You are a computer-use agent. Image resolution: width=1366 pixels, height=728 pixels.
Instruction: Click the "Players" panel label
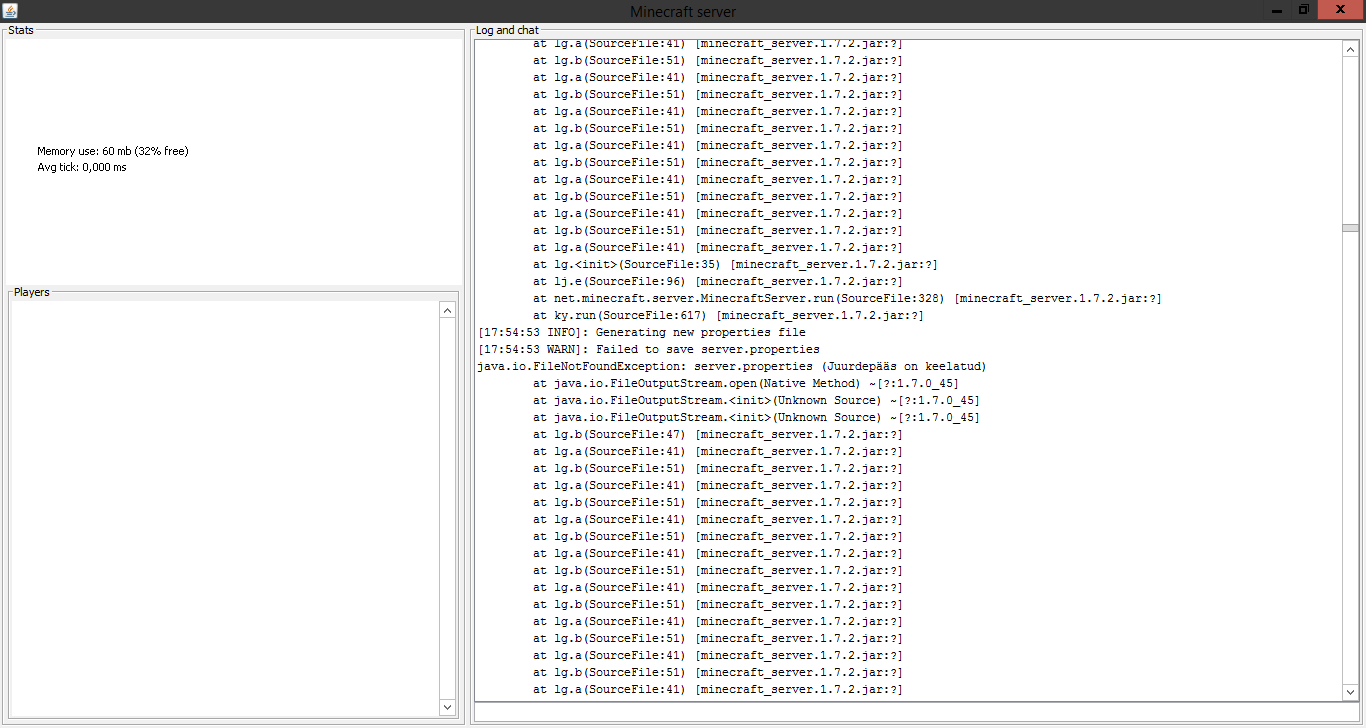point(32,292)
